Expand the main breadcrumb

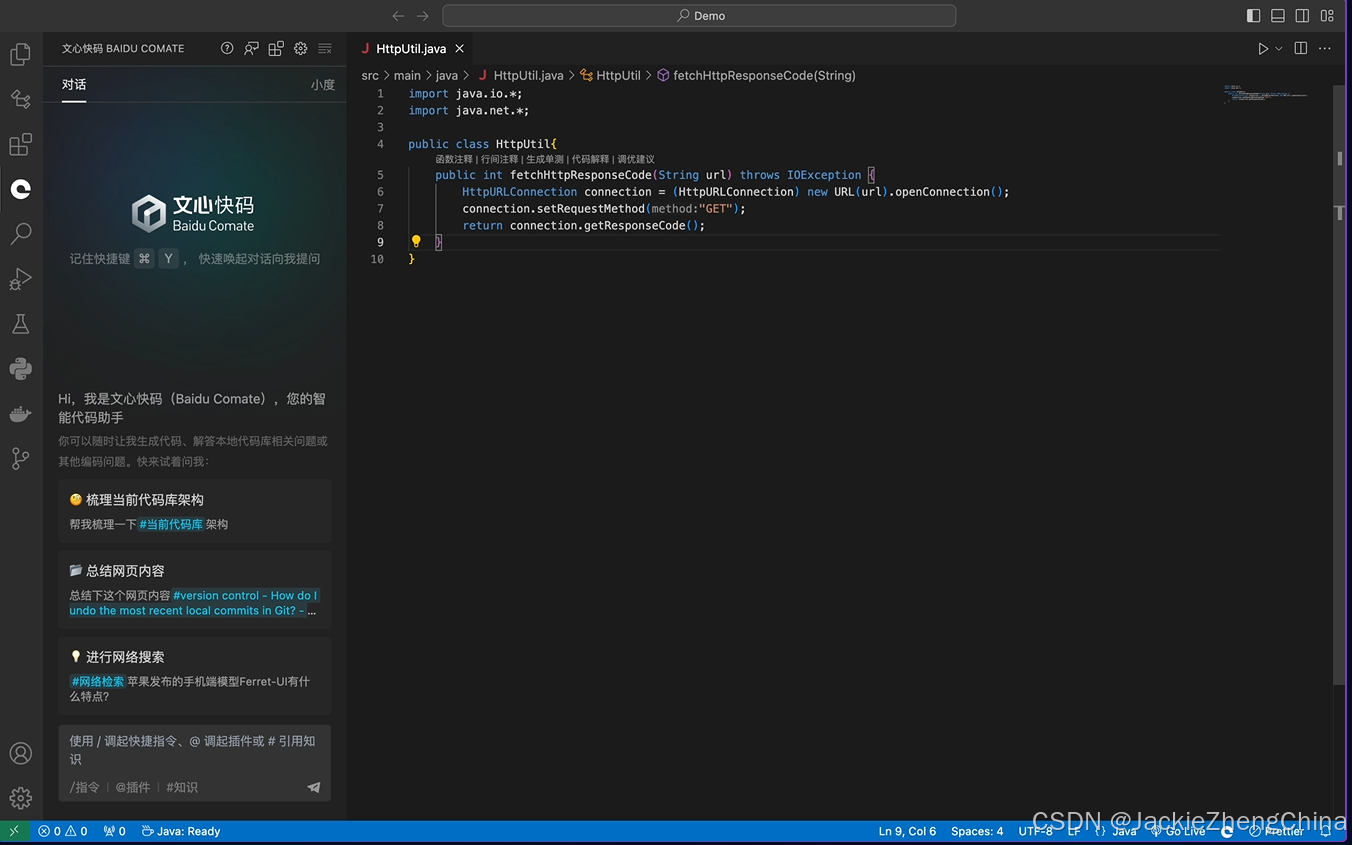point(407,75)
